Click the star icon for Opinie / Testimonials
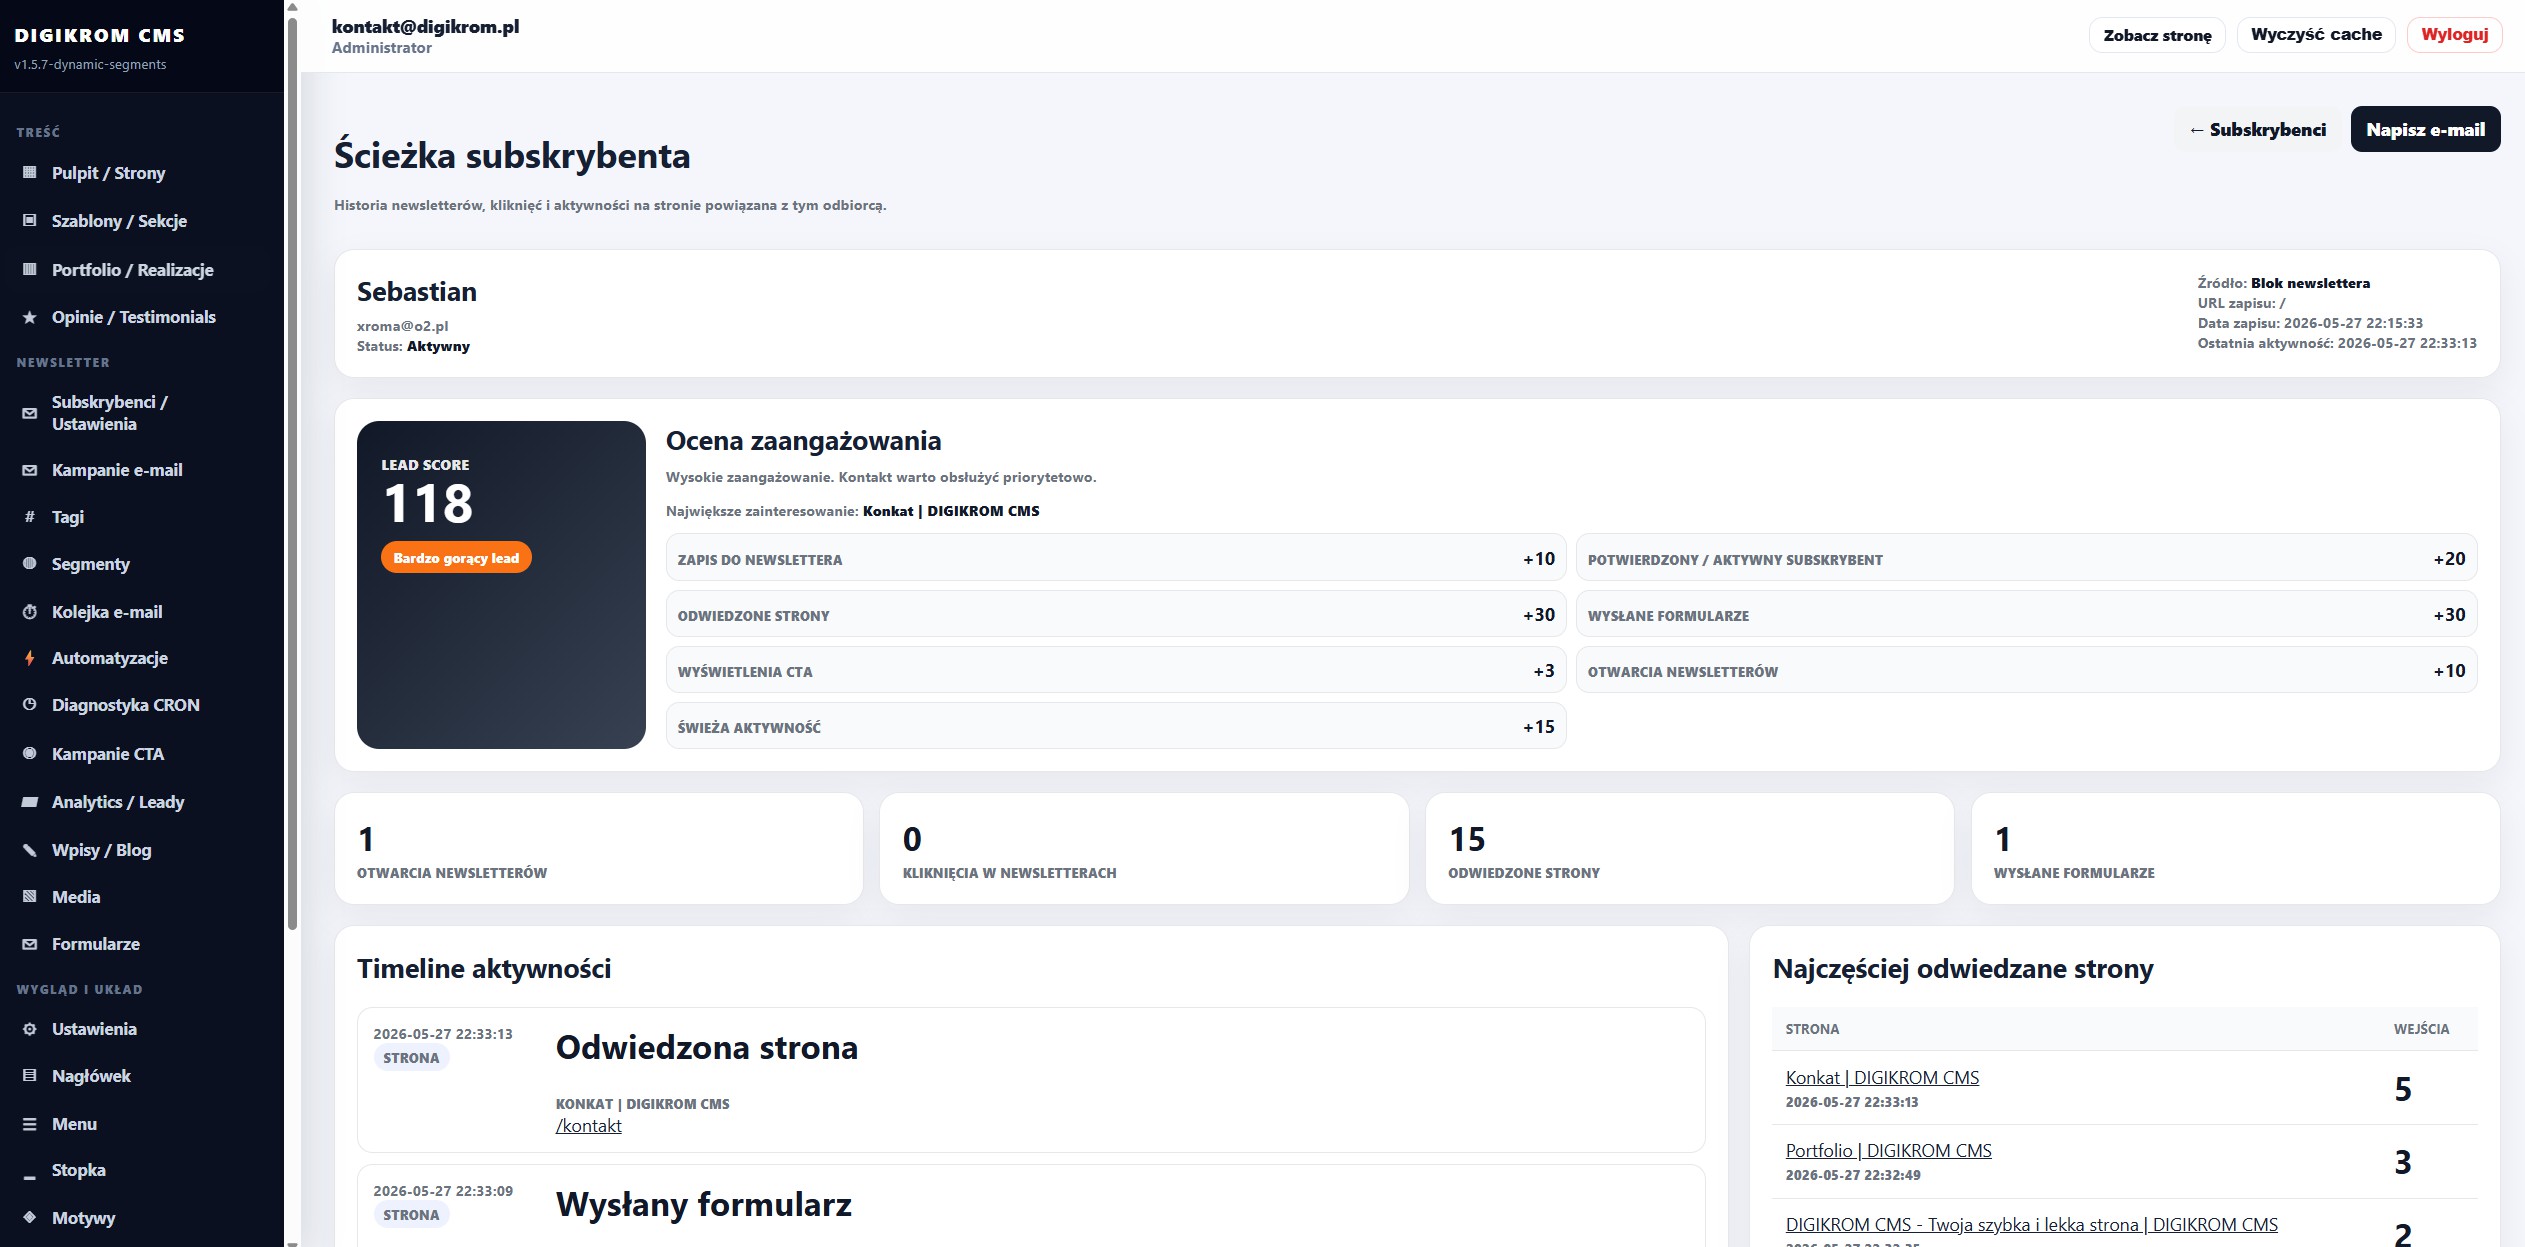The image size is (2525, 1247). 30,317
